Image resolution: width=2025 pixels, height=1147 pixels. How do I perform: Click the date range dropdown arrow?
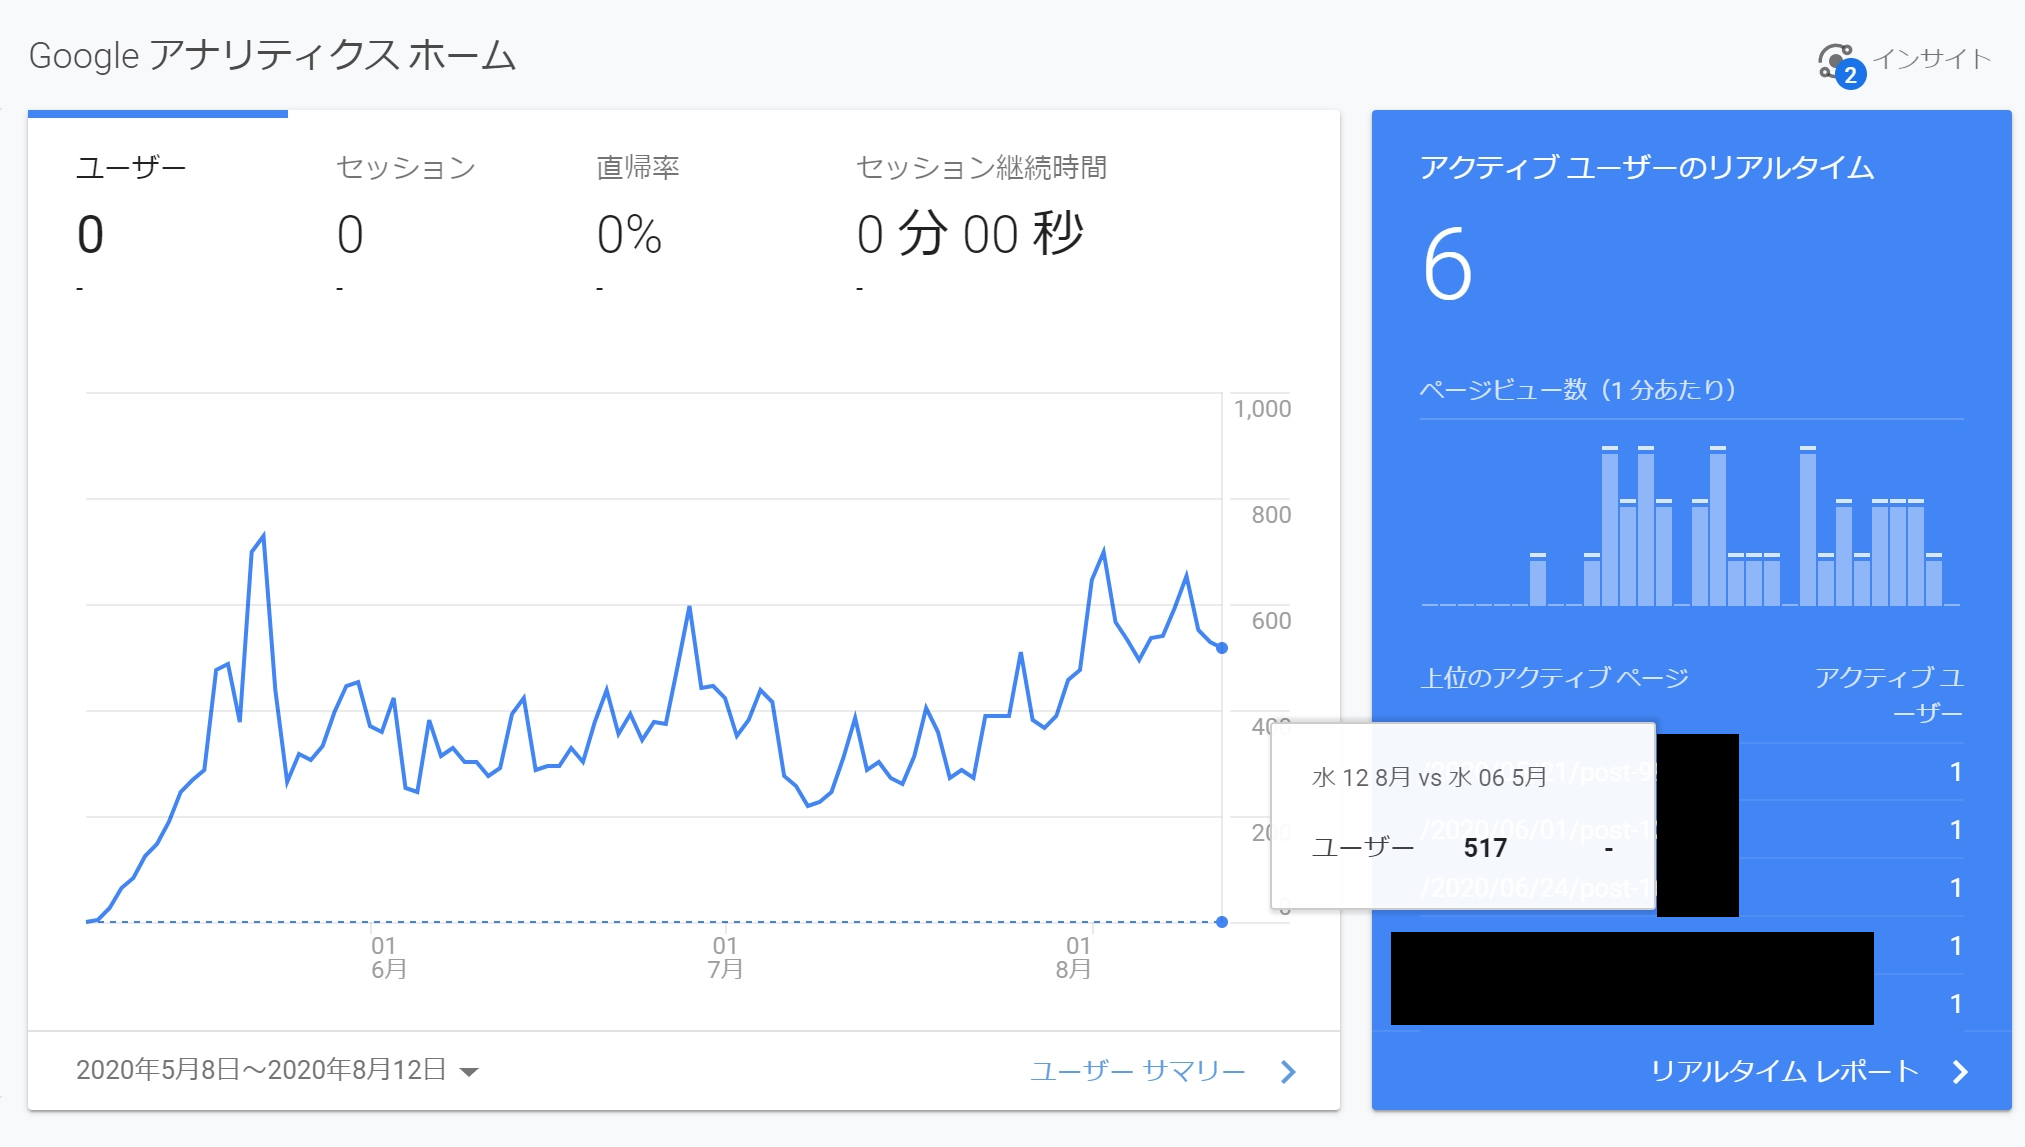coord(468,1072)
